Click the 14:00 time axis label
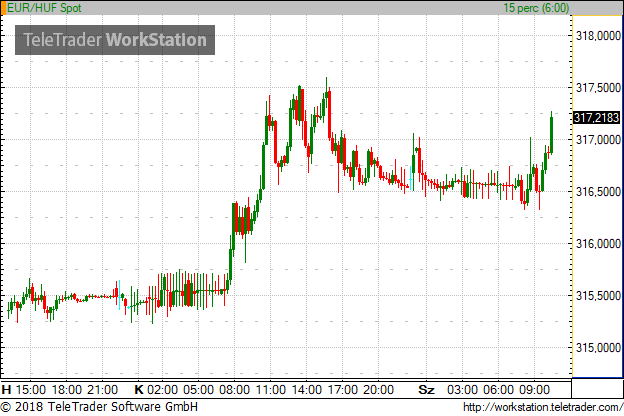Viewport: 624px width, 416px height. click(x=306, y=389)
